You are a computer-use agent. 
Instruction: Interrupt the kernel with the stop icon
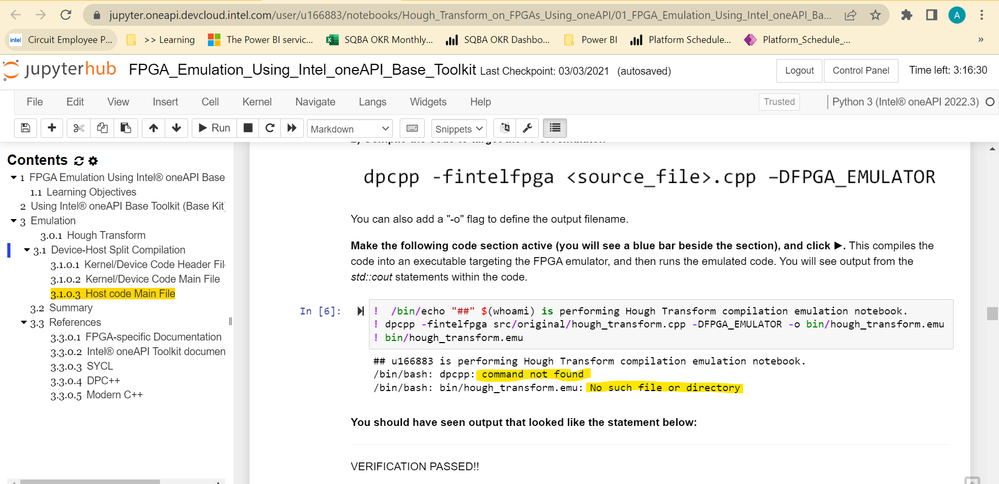(248, 128)
